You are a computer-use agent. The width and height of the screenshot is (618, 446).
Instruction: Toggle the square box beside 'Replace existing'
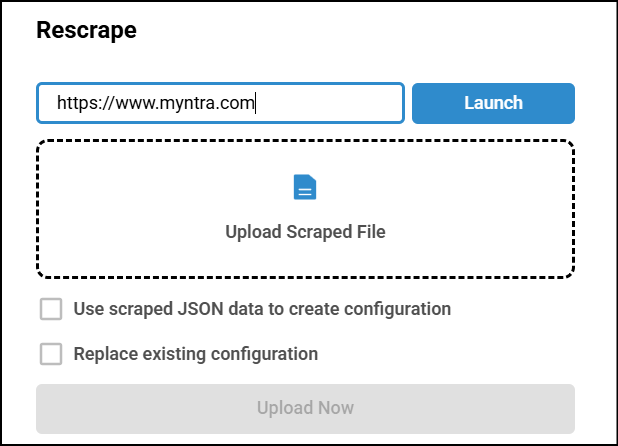coord(51,354)
